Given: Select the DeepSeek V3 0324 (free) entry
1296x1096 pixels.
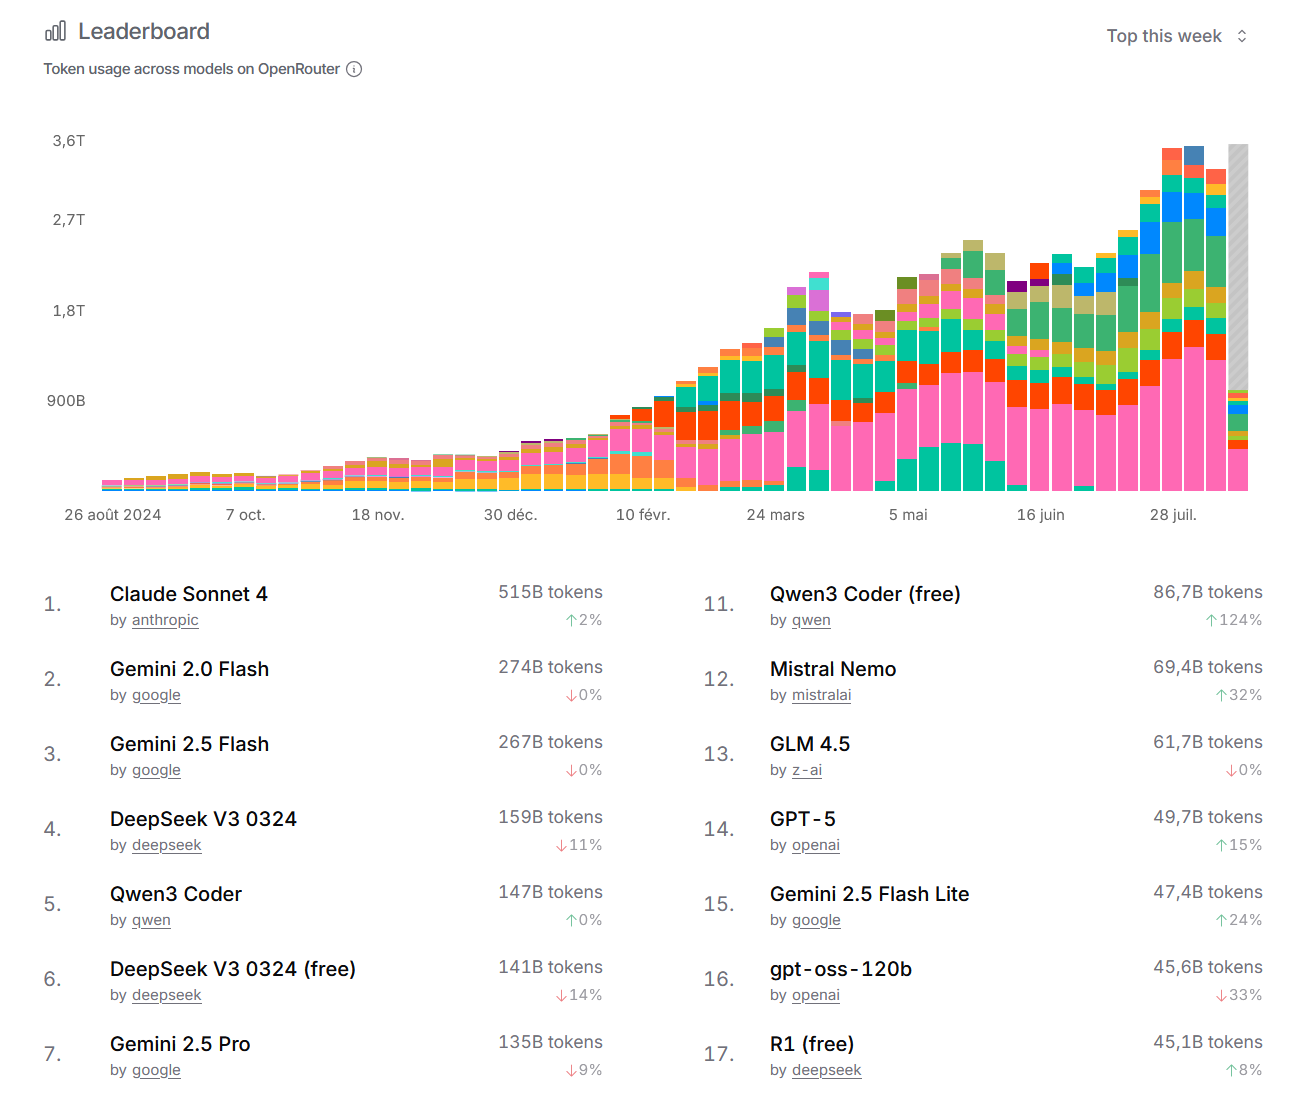Looking at the screenshot, I should (x=233, y=969).
